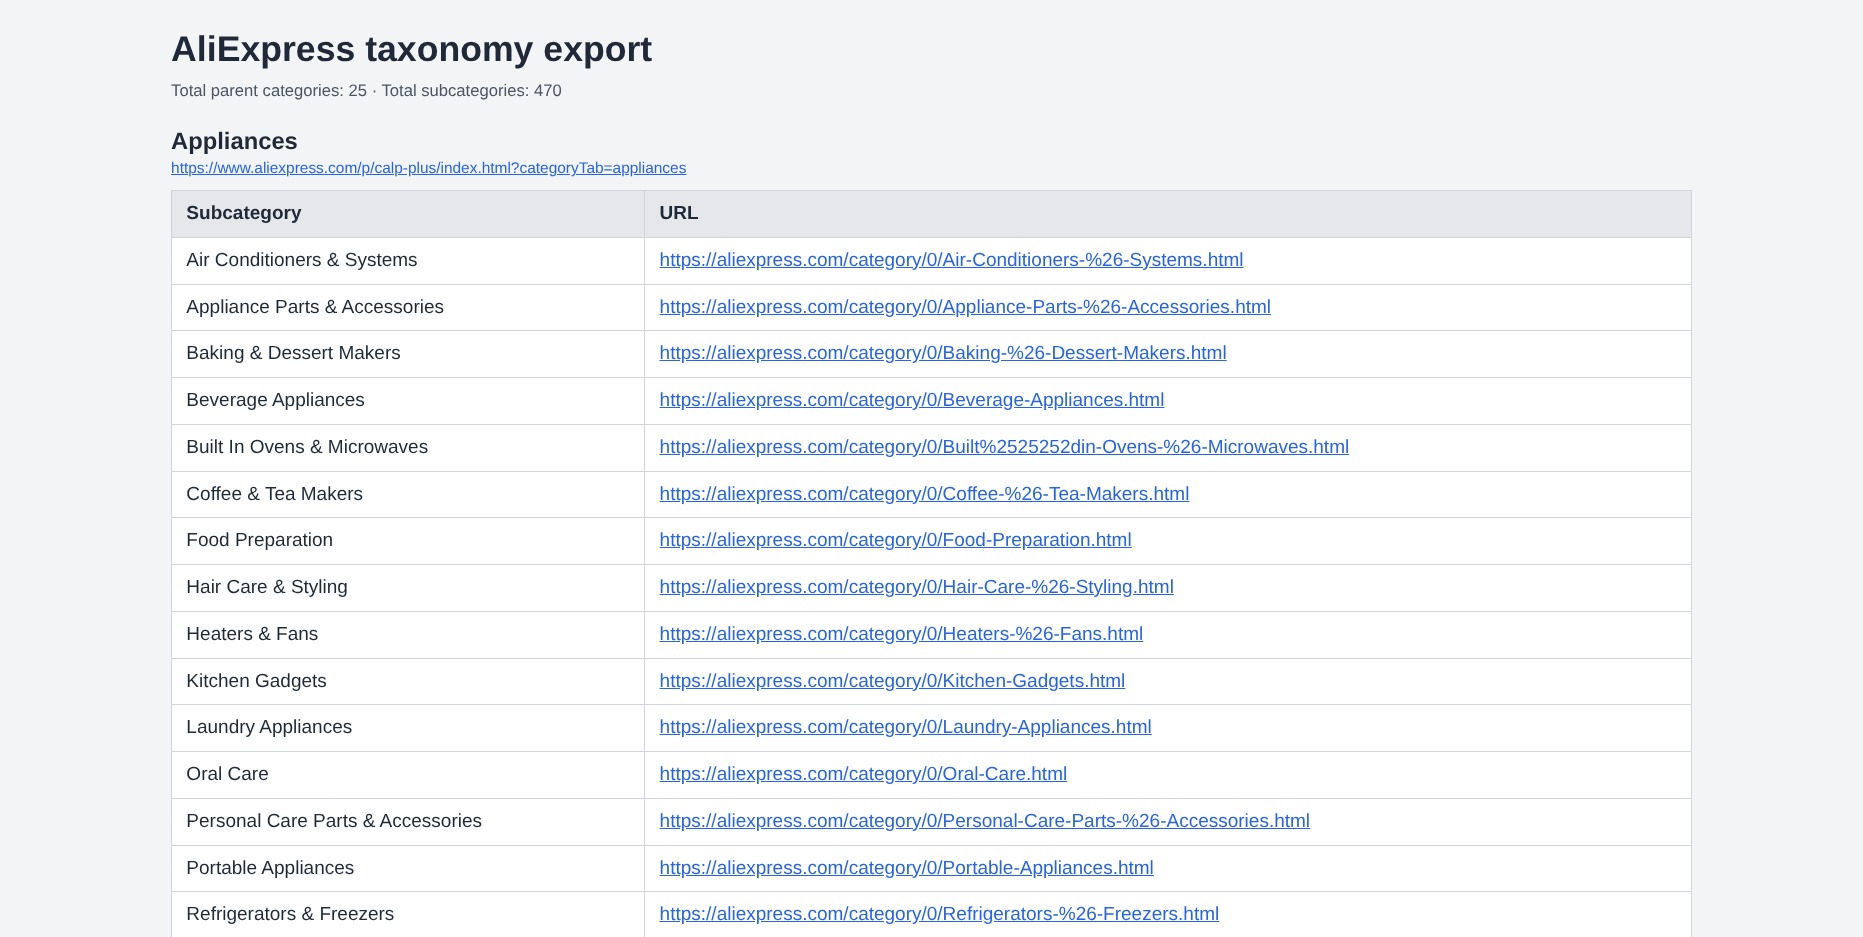Select the 'Appliance Parts & Accessories' cell
The height and width of the screenshot is (937, 1863).
408,308
